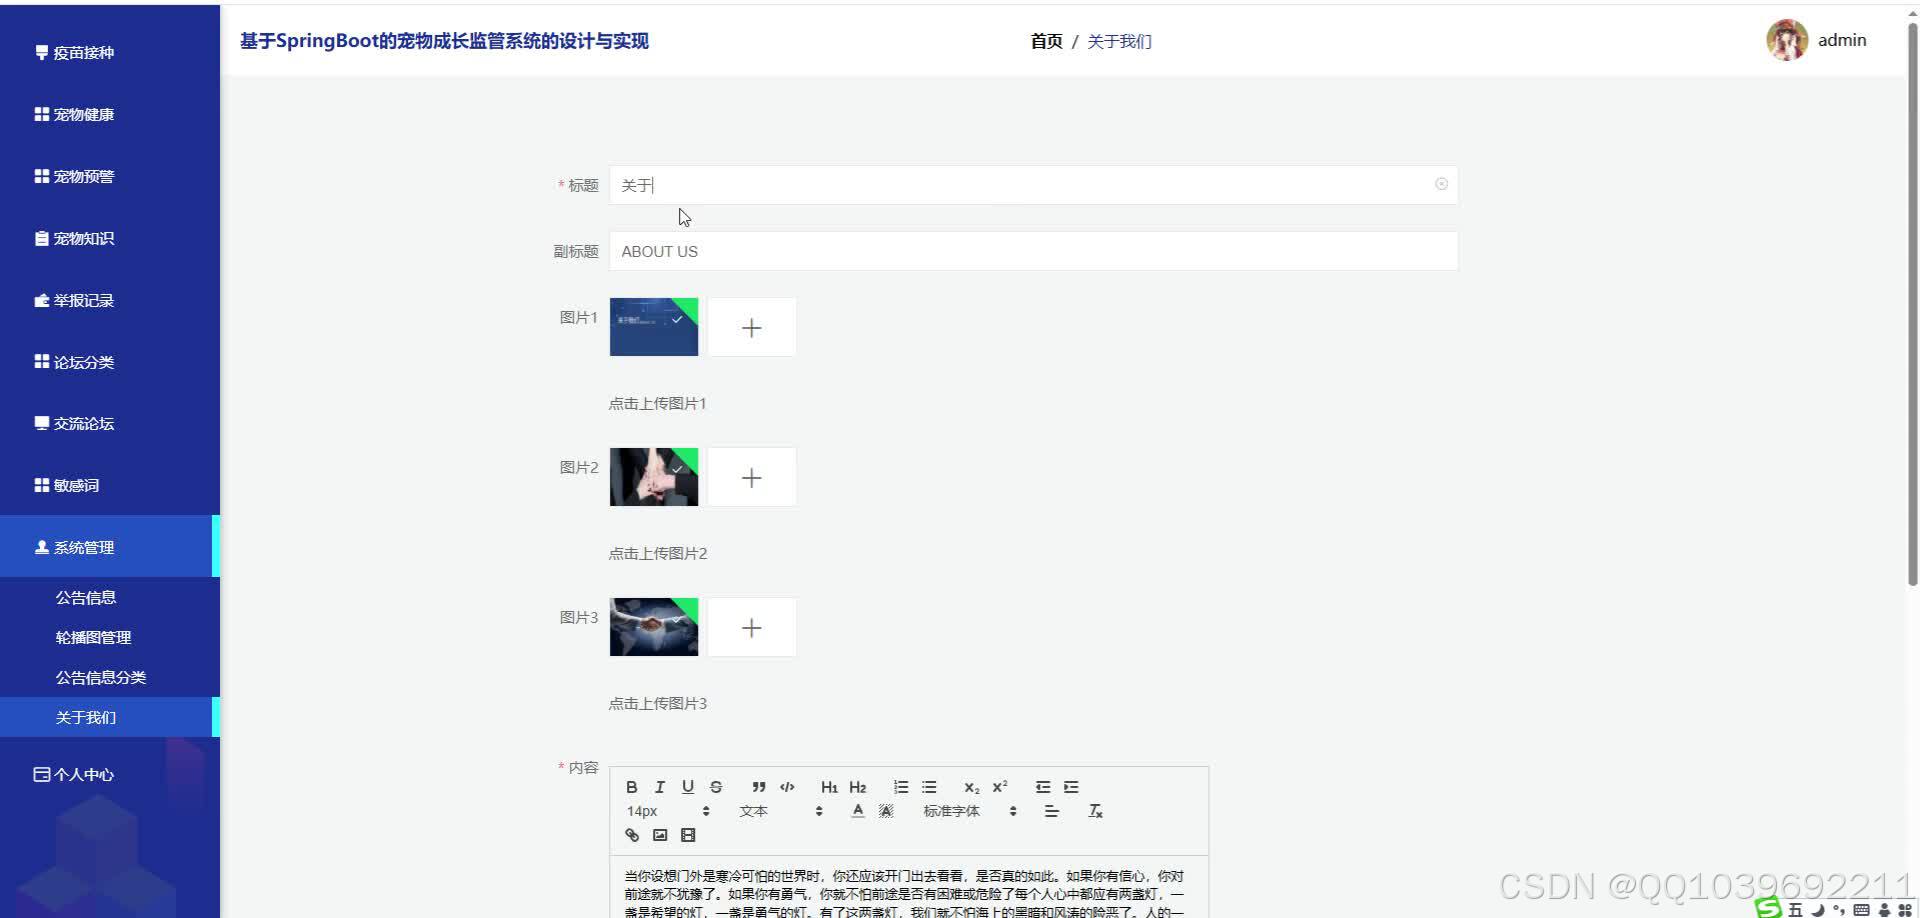Apply the H1 heading style
1920x918 pixels.
[x=829, y=787]
